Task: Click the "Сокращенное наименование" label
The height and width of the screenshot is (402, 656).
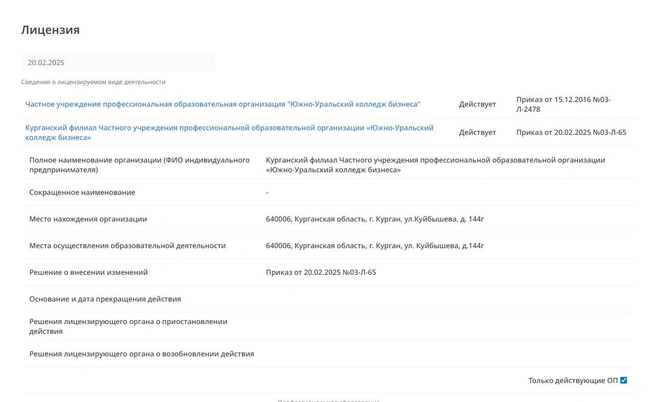Action: [x=82, y=192]
